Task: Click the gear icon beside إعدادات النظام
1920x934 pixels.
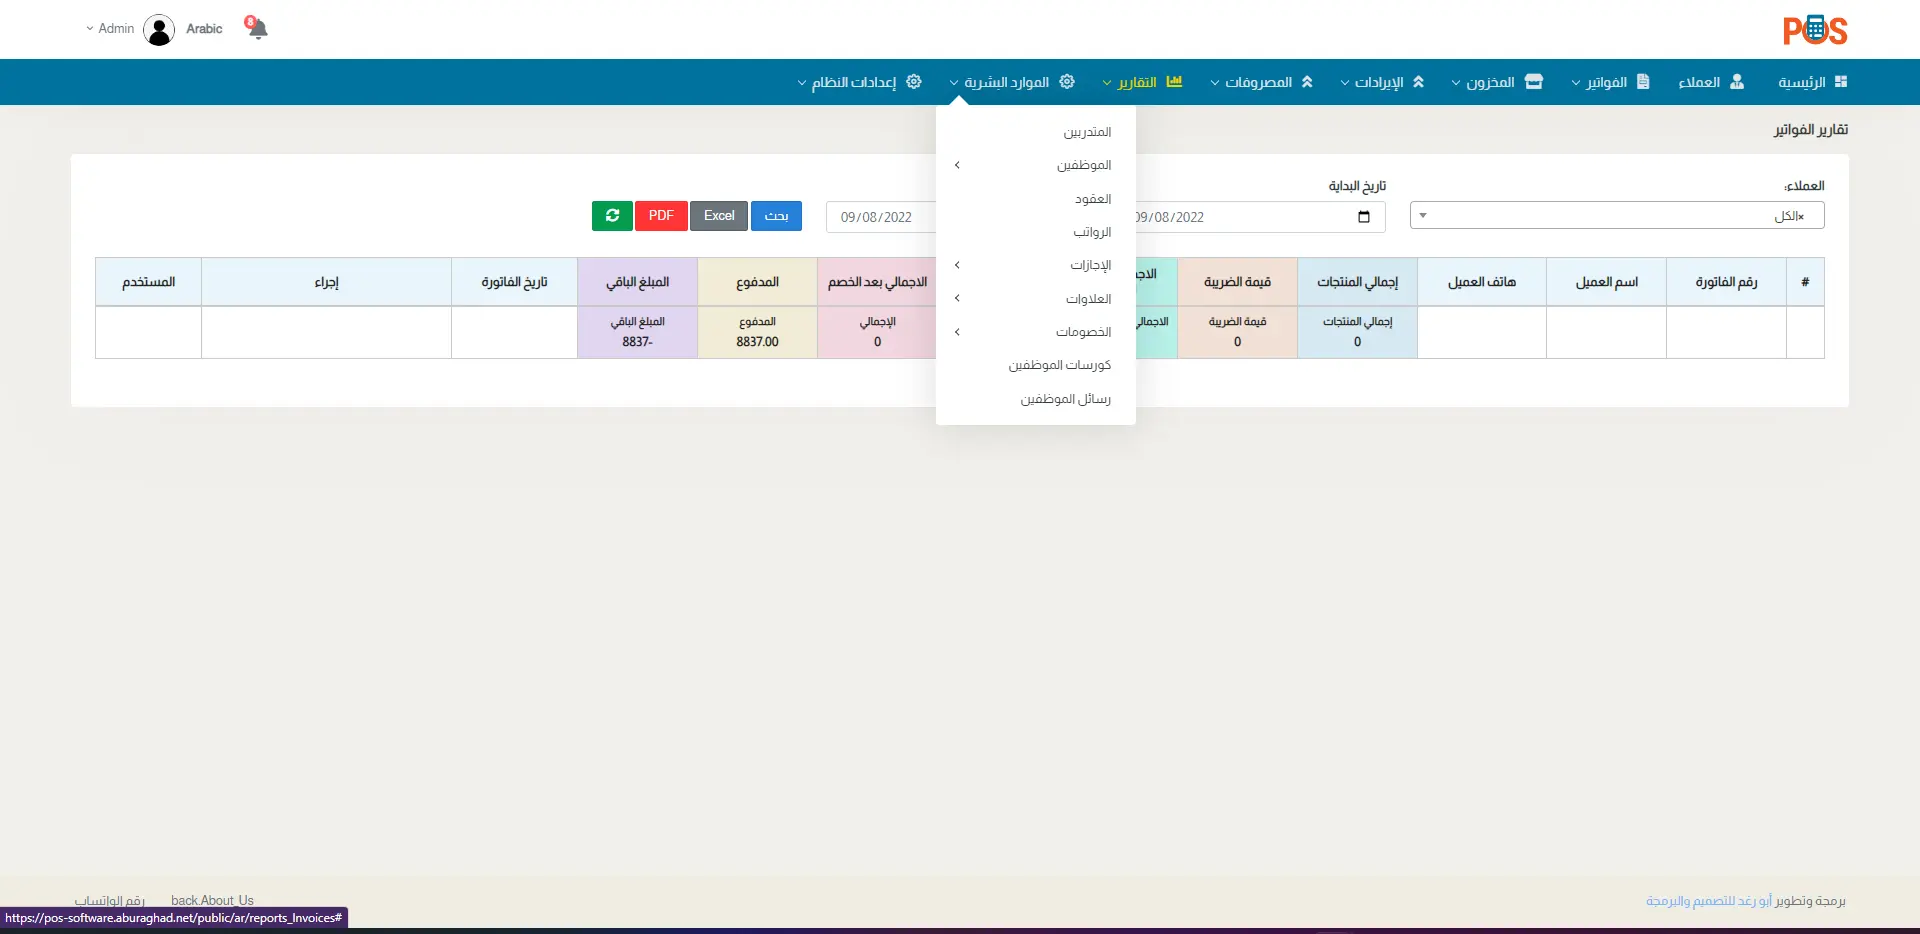Action: pos(913,82)
